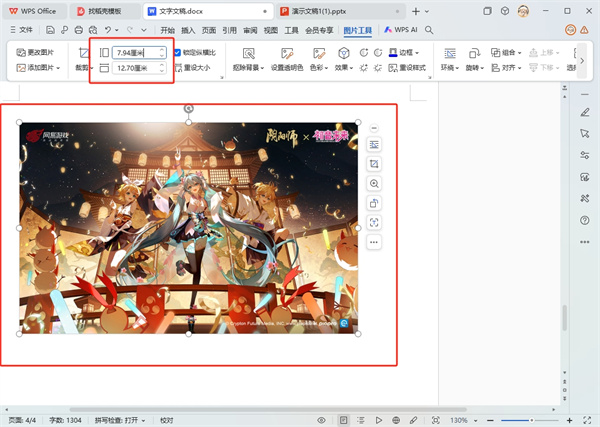Click the increase brightness sun icon

(364, 68)
